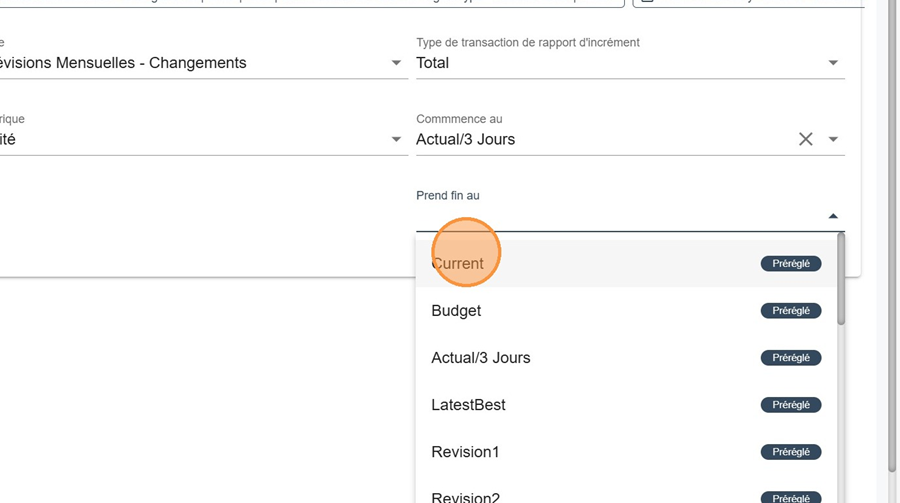Select the Revision2 option
Image resolution: width=900 pixels, height=503 pixels.
pos(465,497)
